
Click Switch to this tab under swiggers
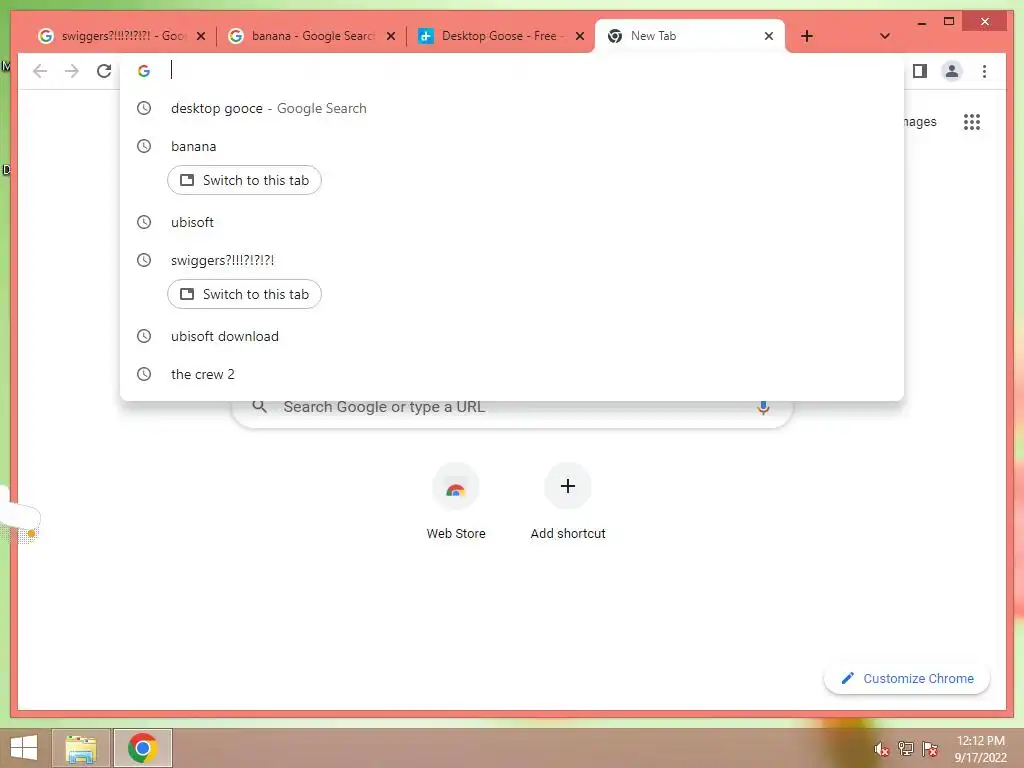pos(244,294)
